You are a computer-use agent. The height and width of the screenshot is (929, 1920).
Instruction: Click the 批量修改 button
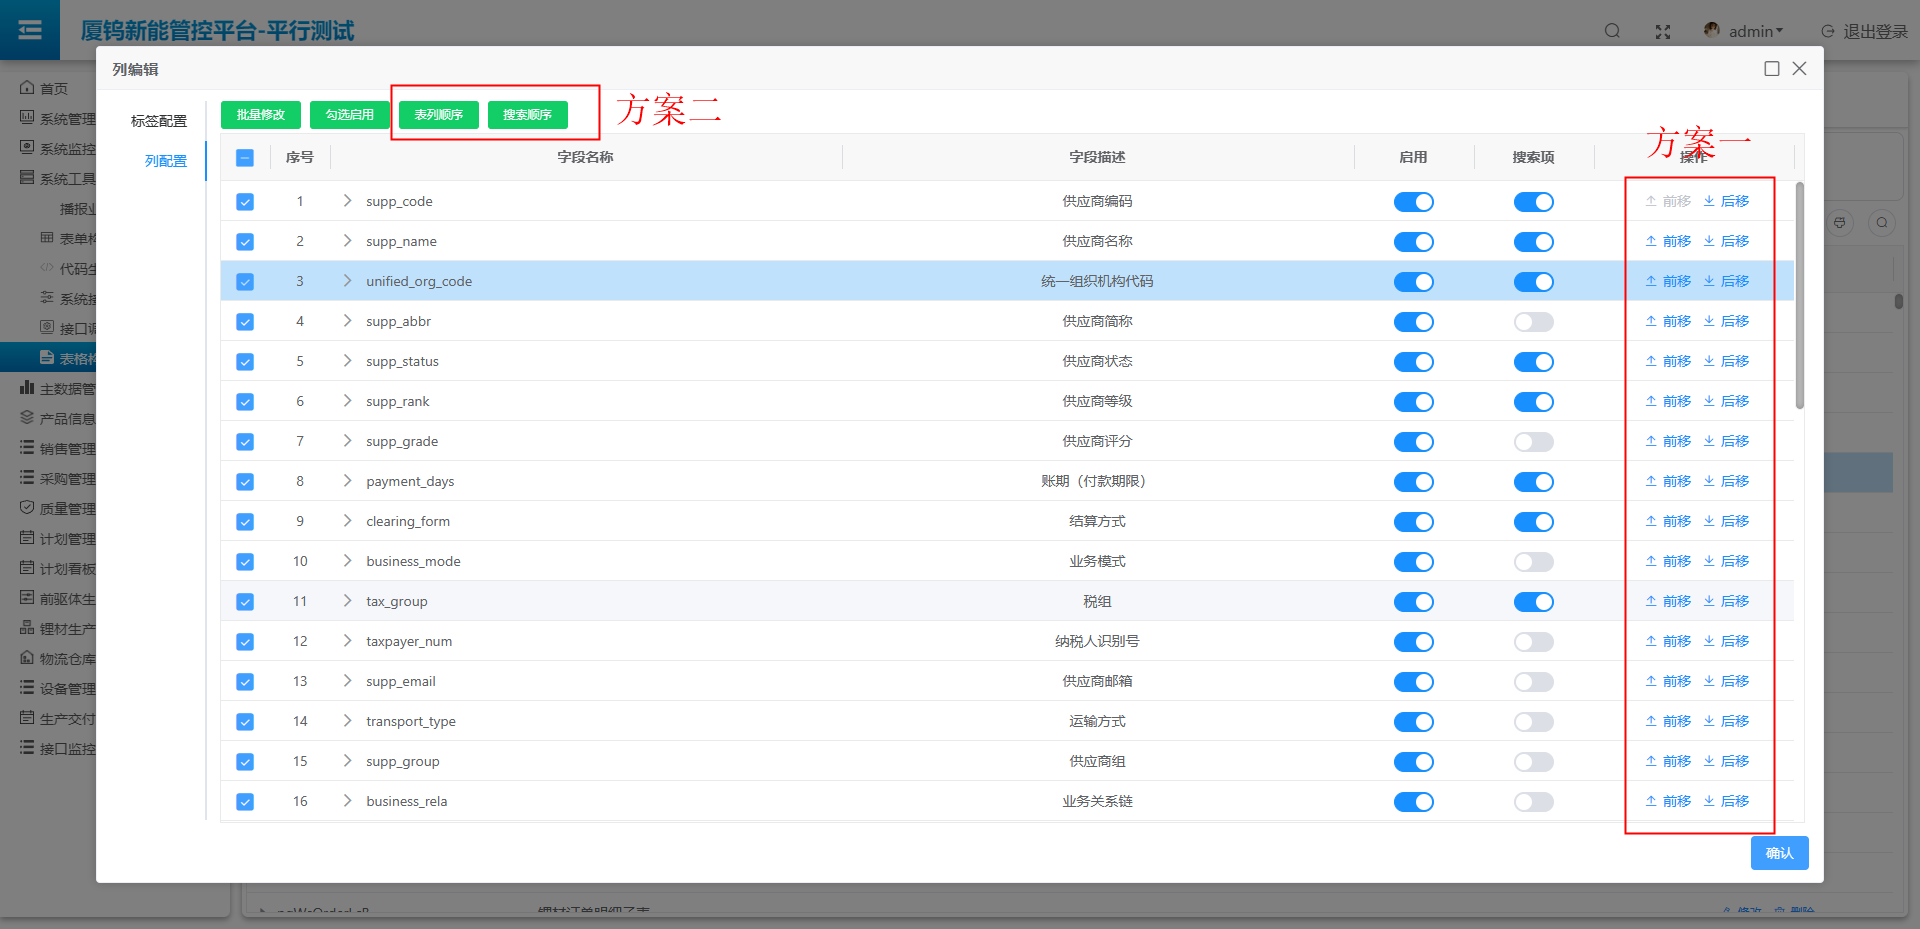point(260,115)
